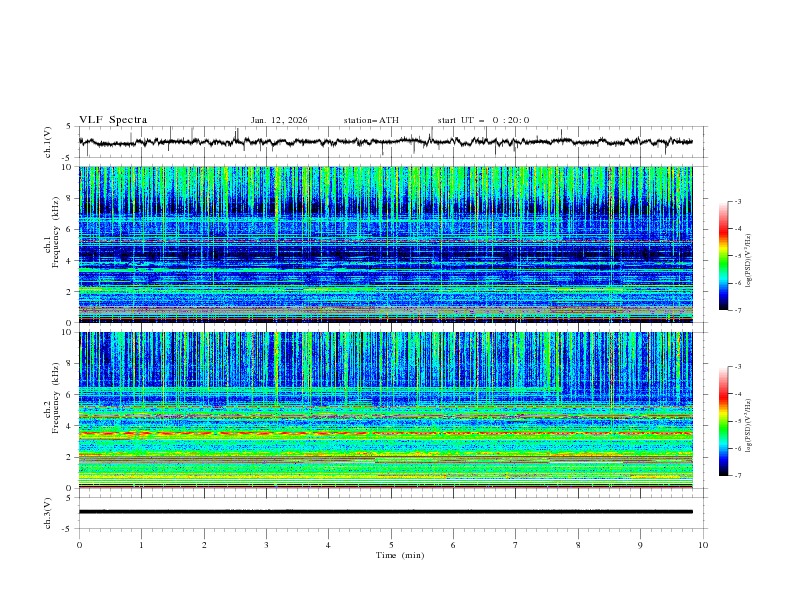Click the ch.1 colorbar 'log(PSD)' label

point(749,260)
